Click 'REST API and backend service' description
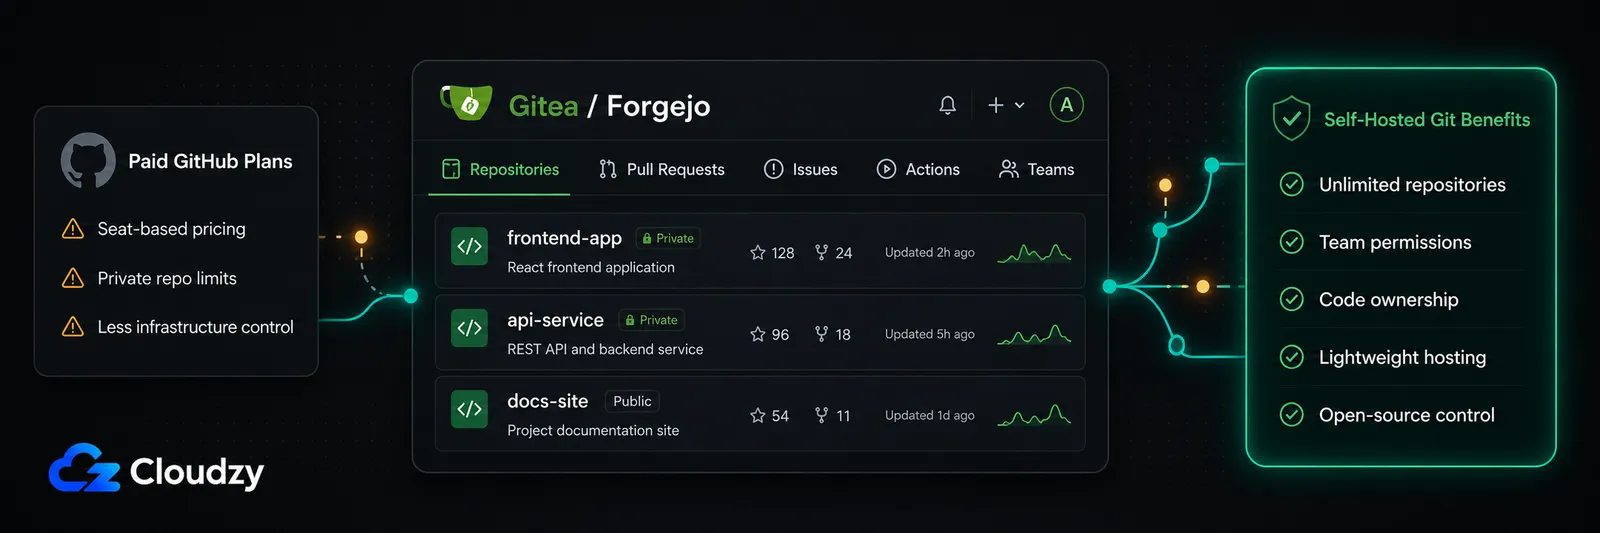The height and width of the screenshot is (533, 1600). pyautogui.click(x=604, y=349)
